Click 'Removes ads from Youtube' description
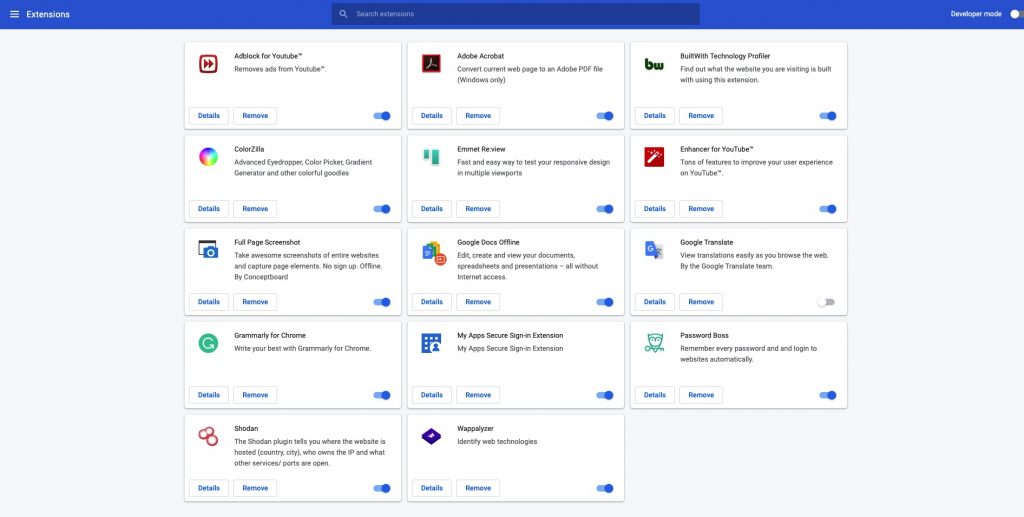The width and height of the screenshot is (1024, 517). (280, 69)
